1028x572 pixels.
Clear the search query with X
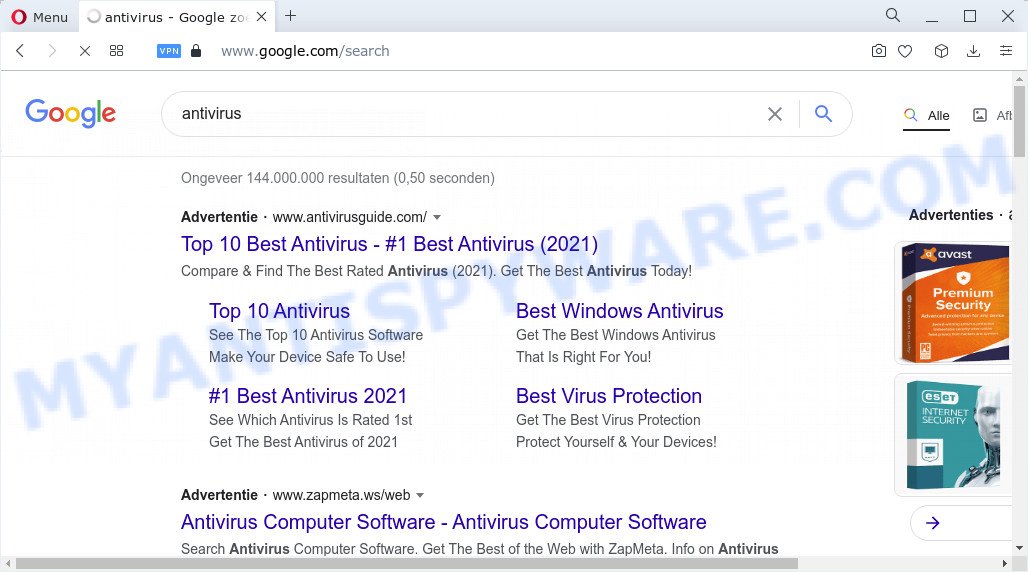(x=774, y=114)
